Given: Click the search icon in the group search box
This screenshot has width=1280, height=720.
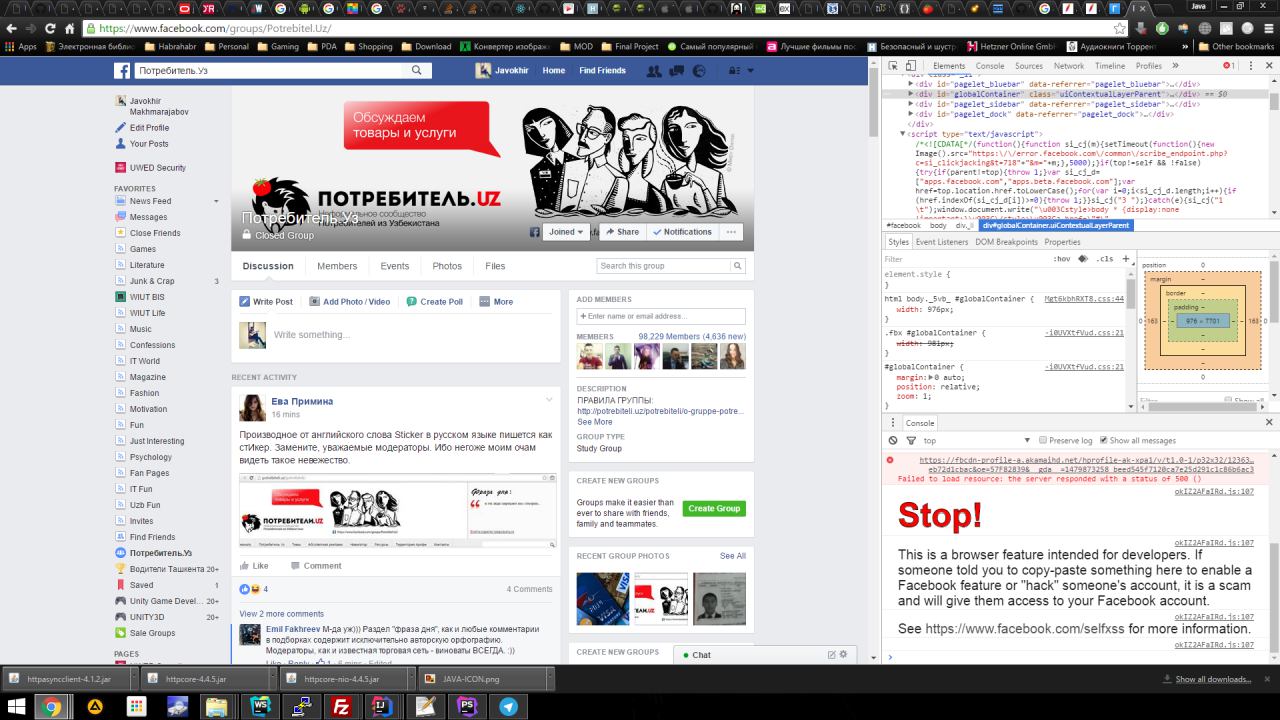Looking at the screenshot, I should point(738,266).
